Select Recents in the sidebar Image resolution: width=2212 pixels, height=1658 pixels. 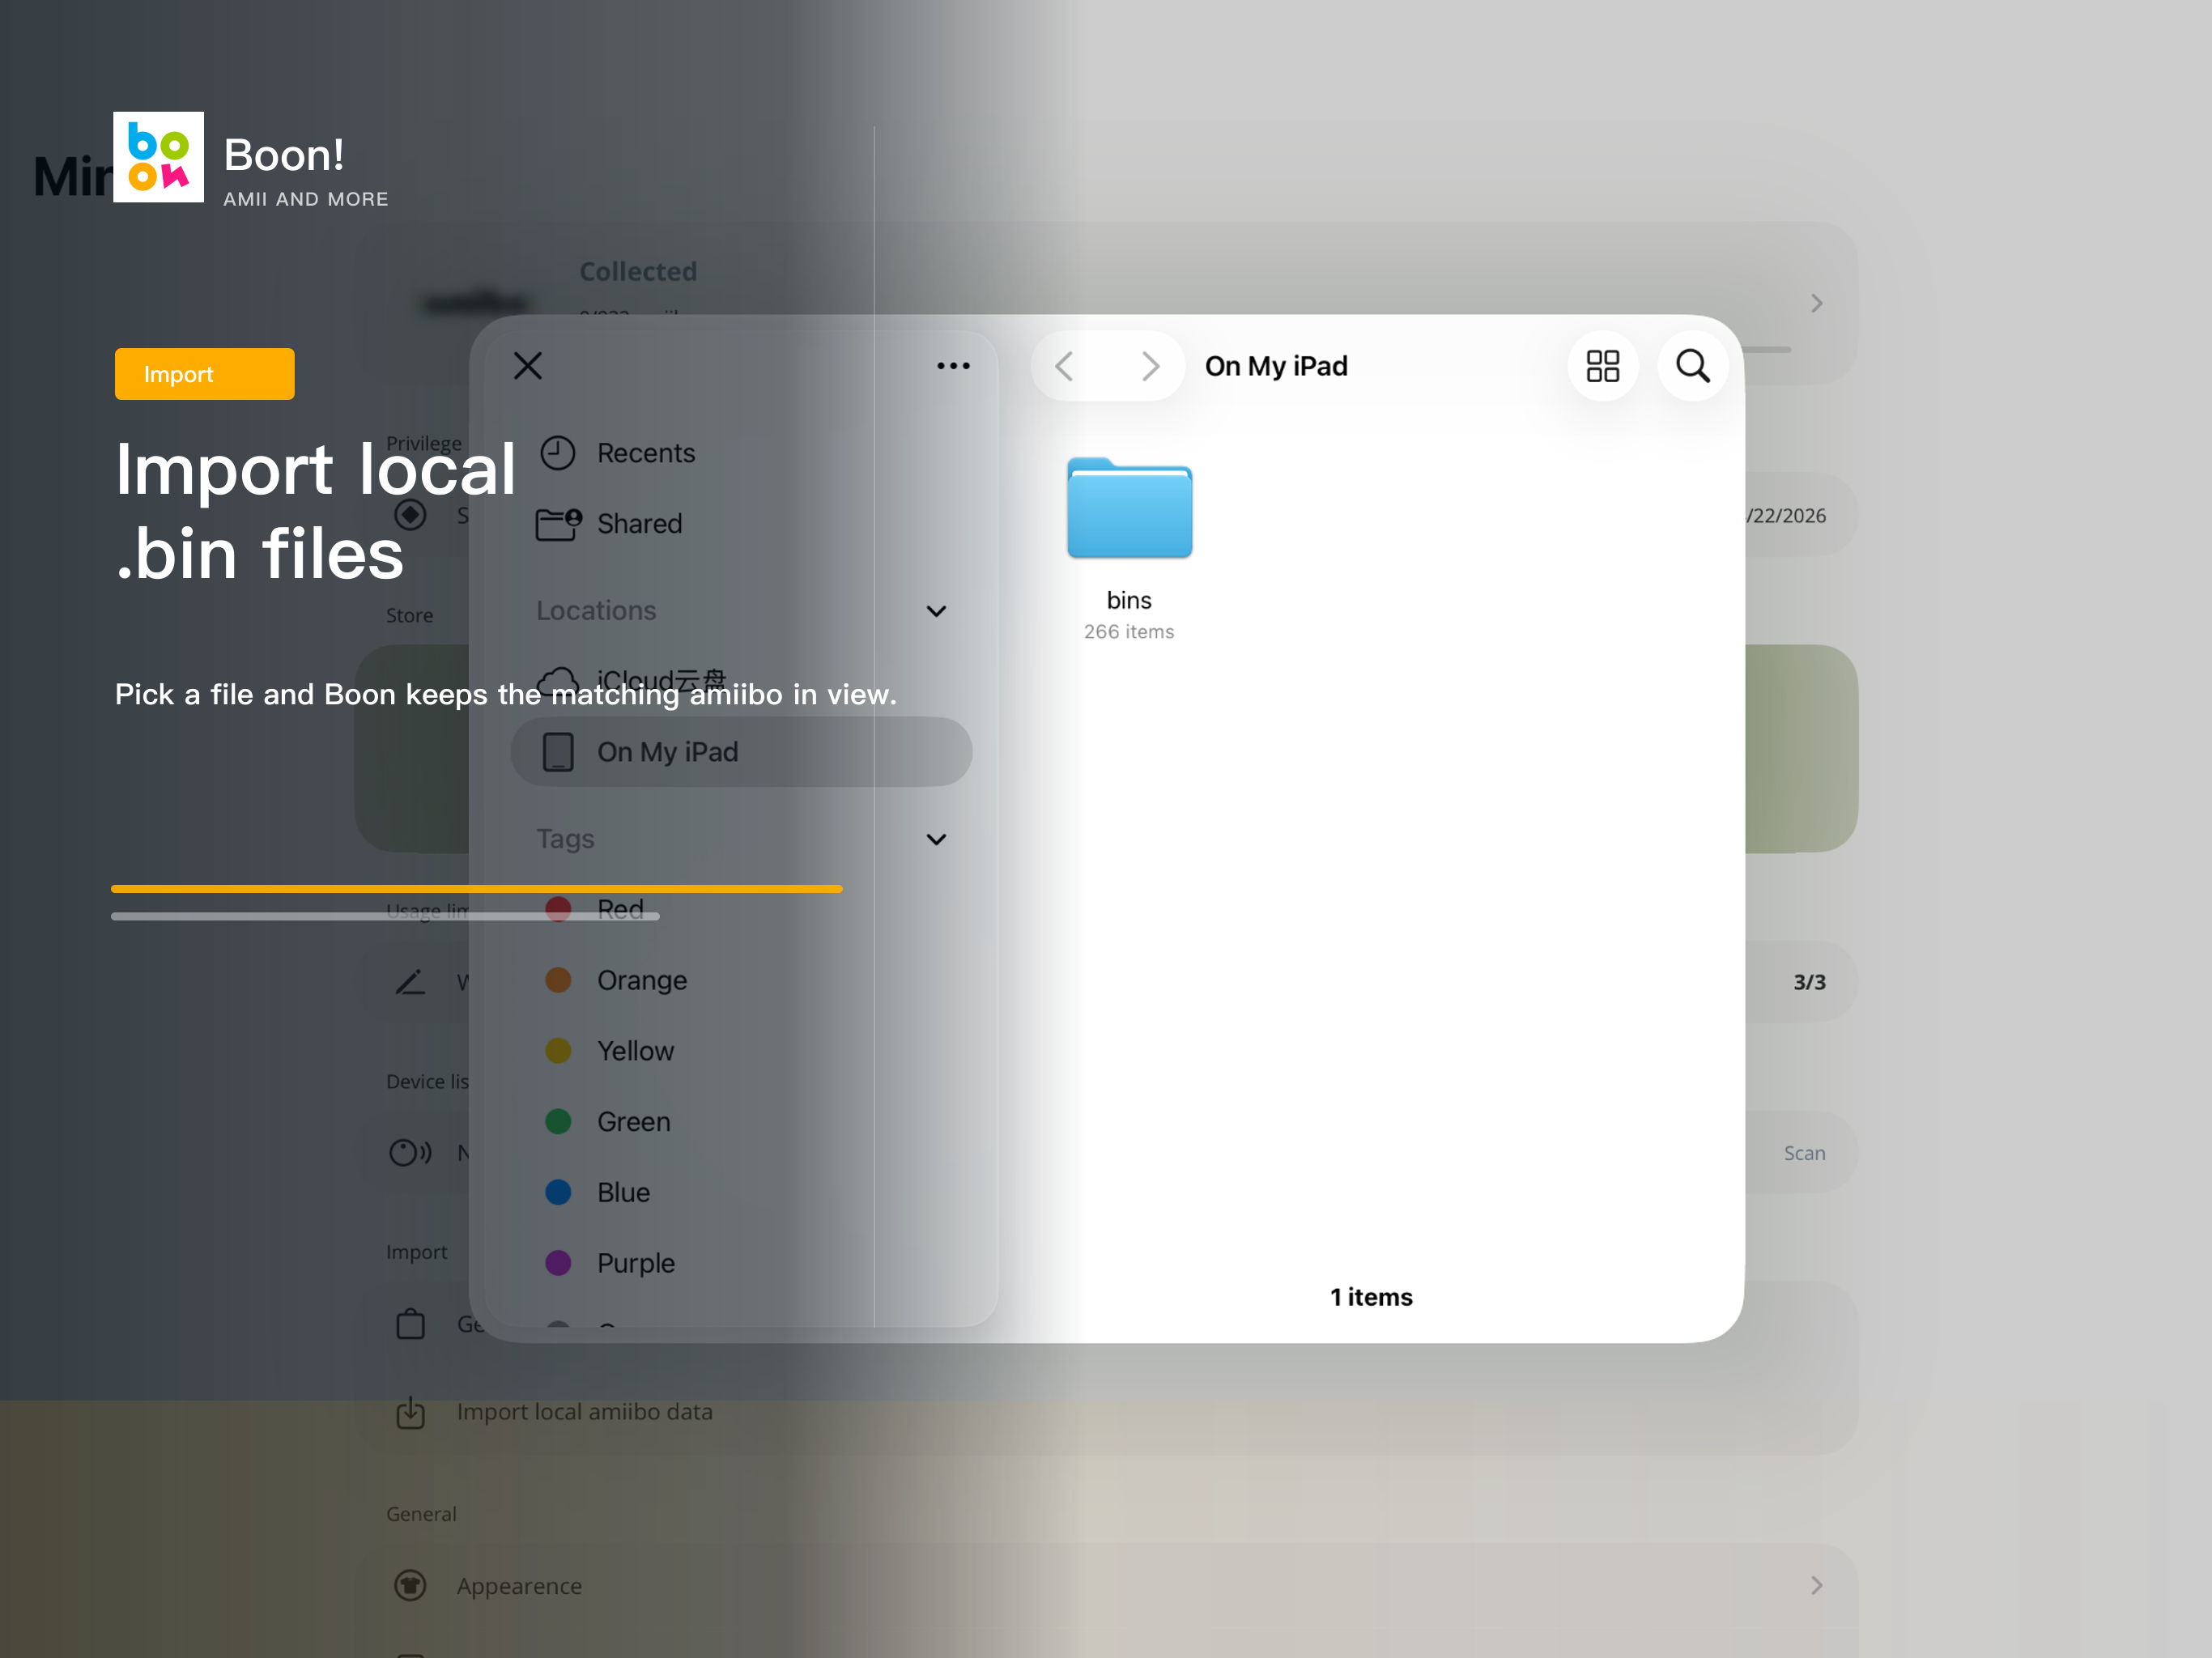coord(740,453)
